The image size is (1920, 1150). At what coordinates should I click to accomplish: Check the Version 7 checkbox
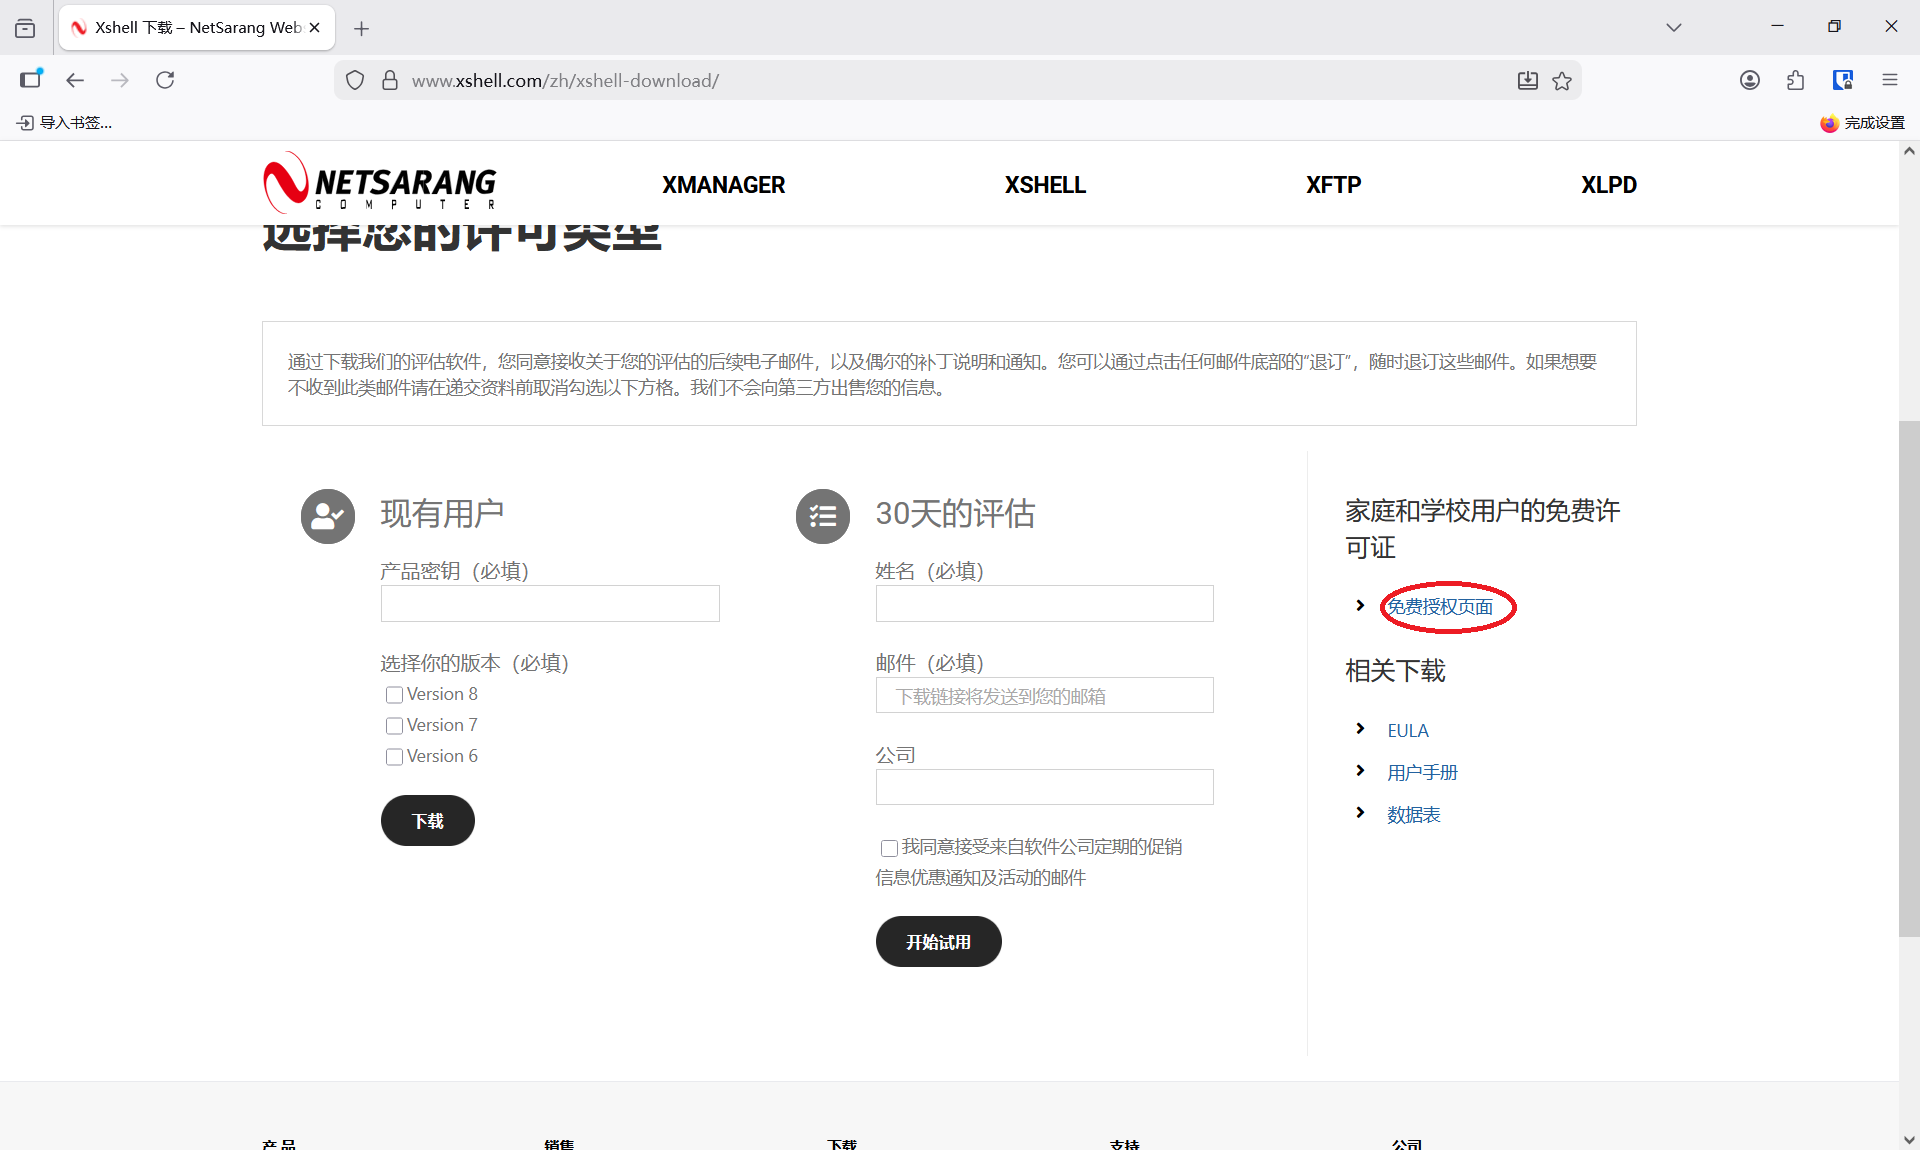(395, 726)
